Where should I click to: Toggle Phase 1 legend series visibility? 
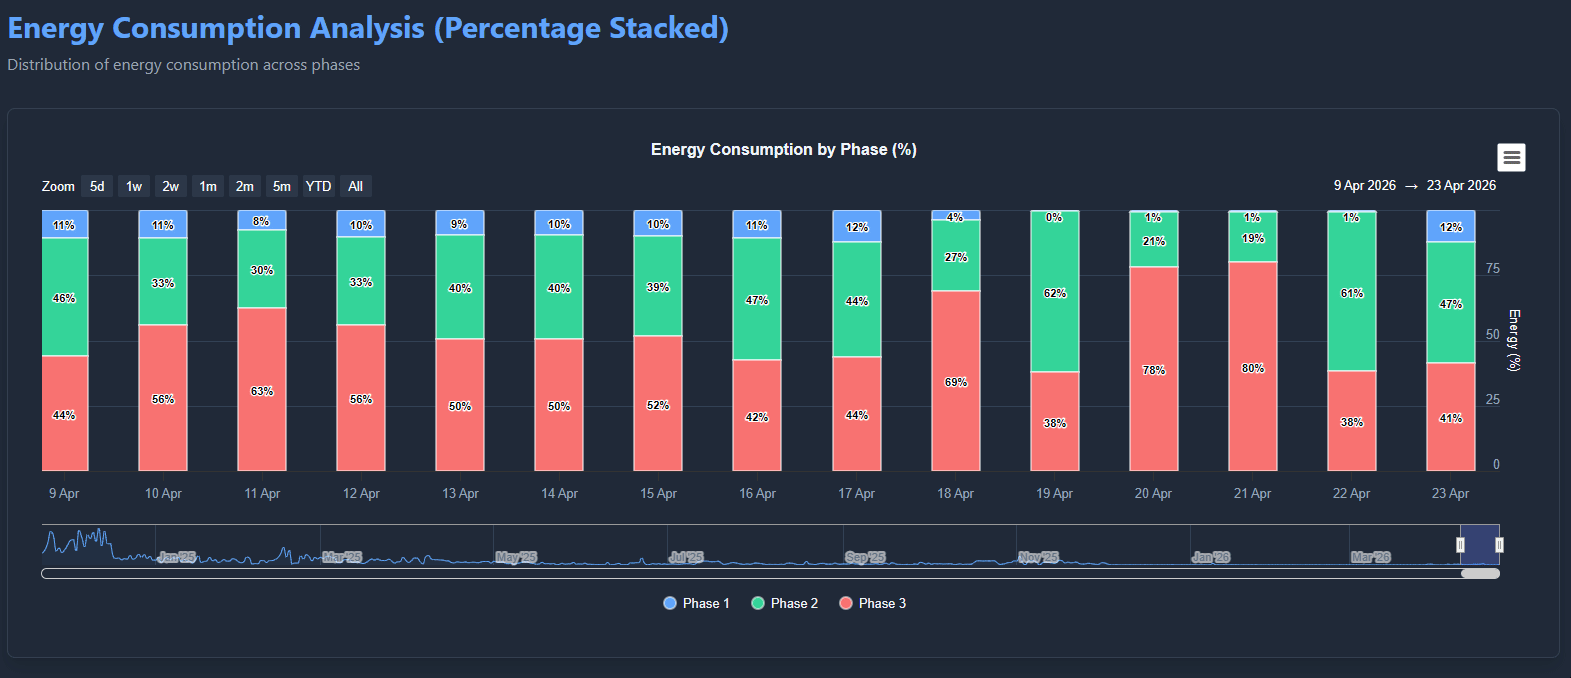tap(696, 603)
